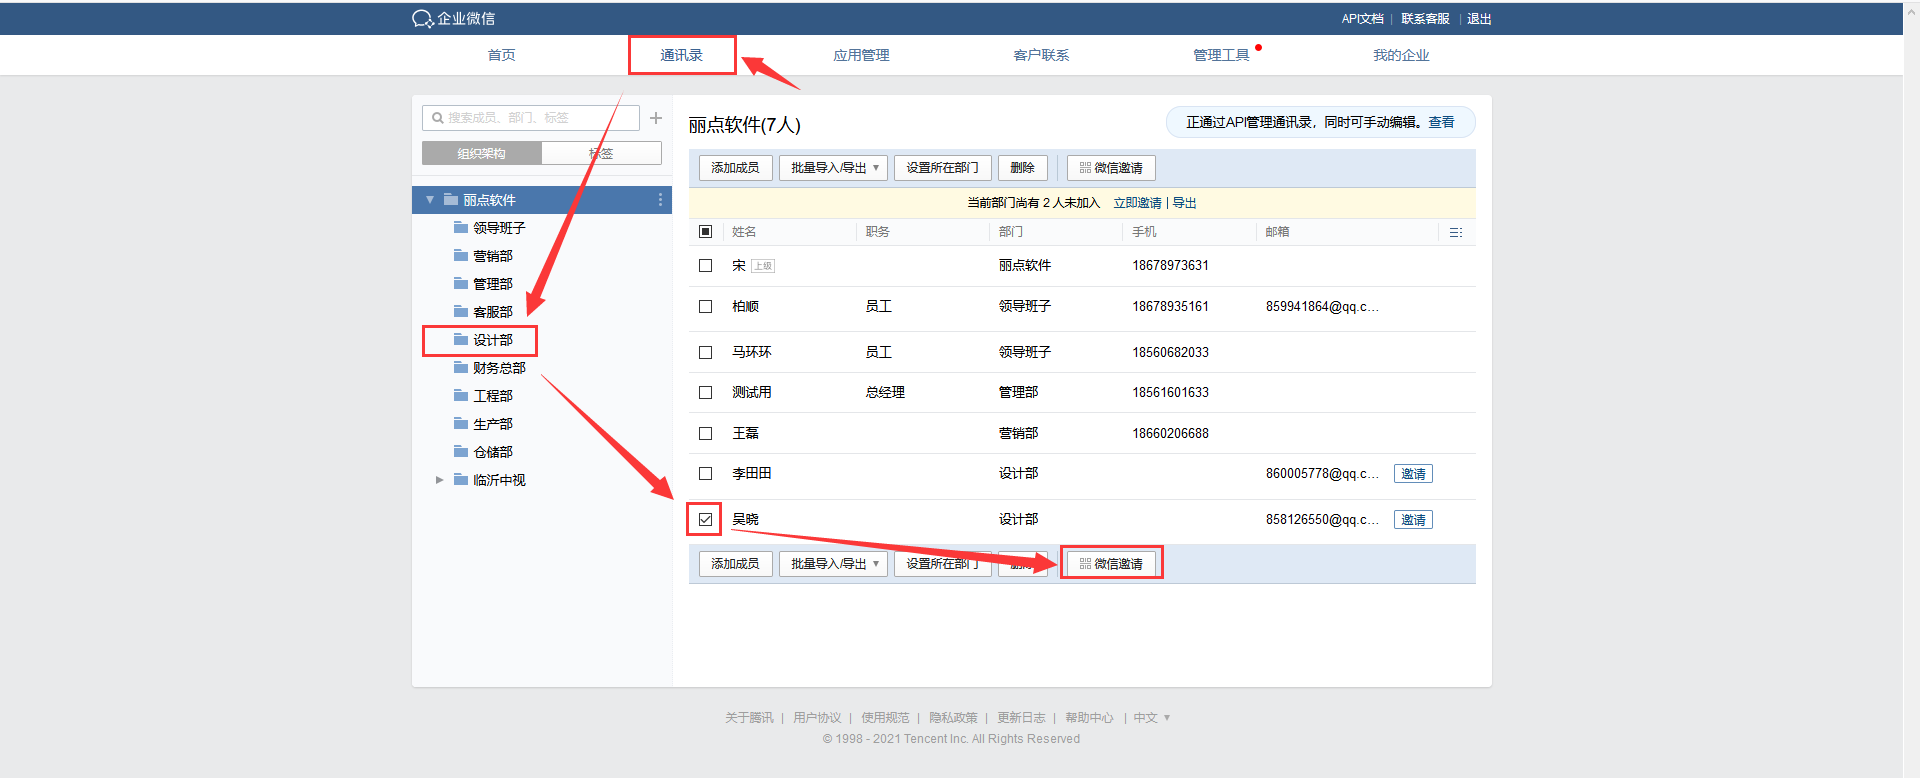Image resolution: width=1920 pixels, height=778 pixels.
Task: Open the 通讯录 tab
Action: [681, 55]
